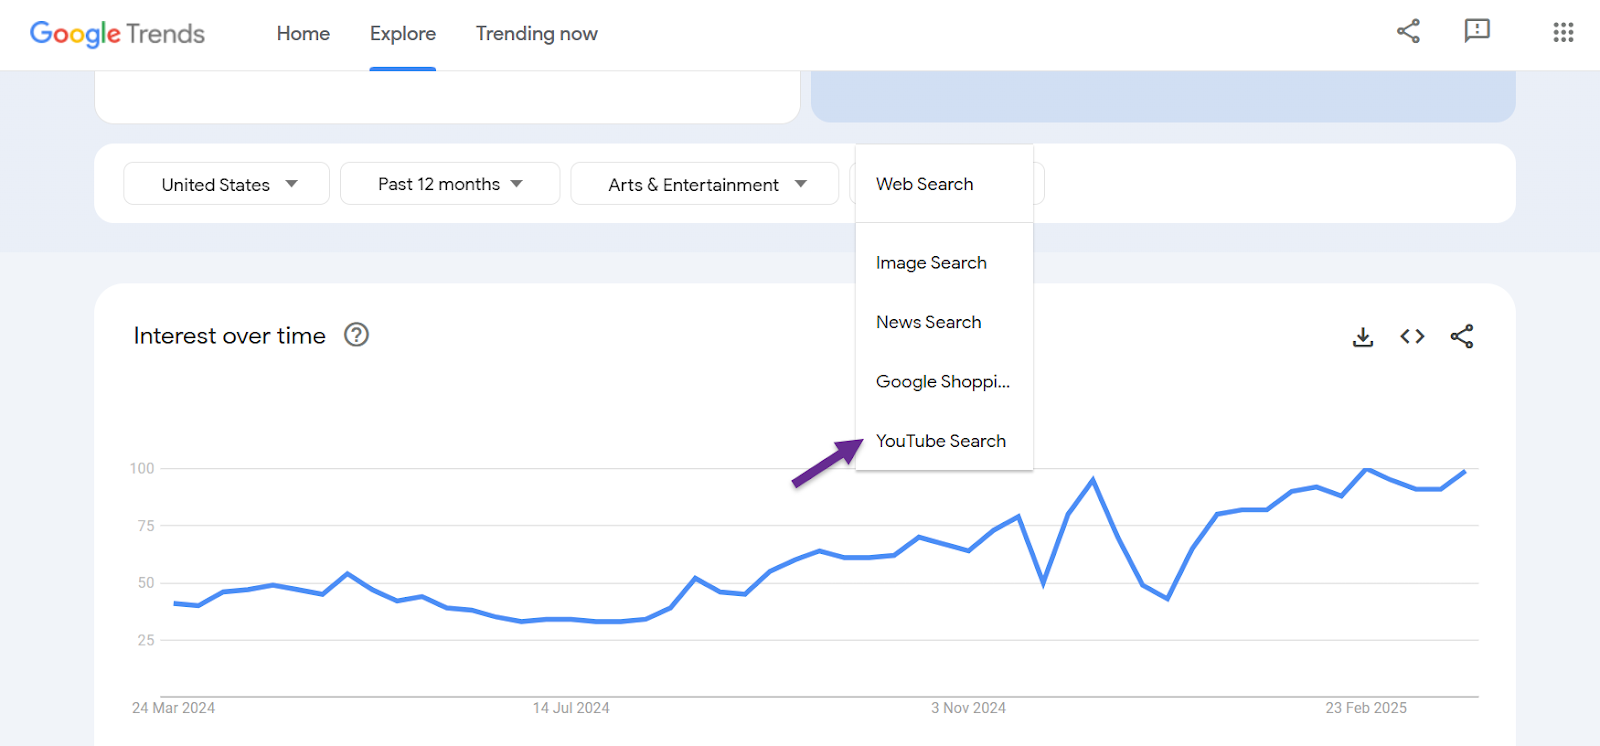This screenshot has width=1600, height=746.
Task: Open the Trending now page
Action: pyautogui.click(x=537, y=34)
